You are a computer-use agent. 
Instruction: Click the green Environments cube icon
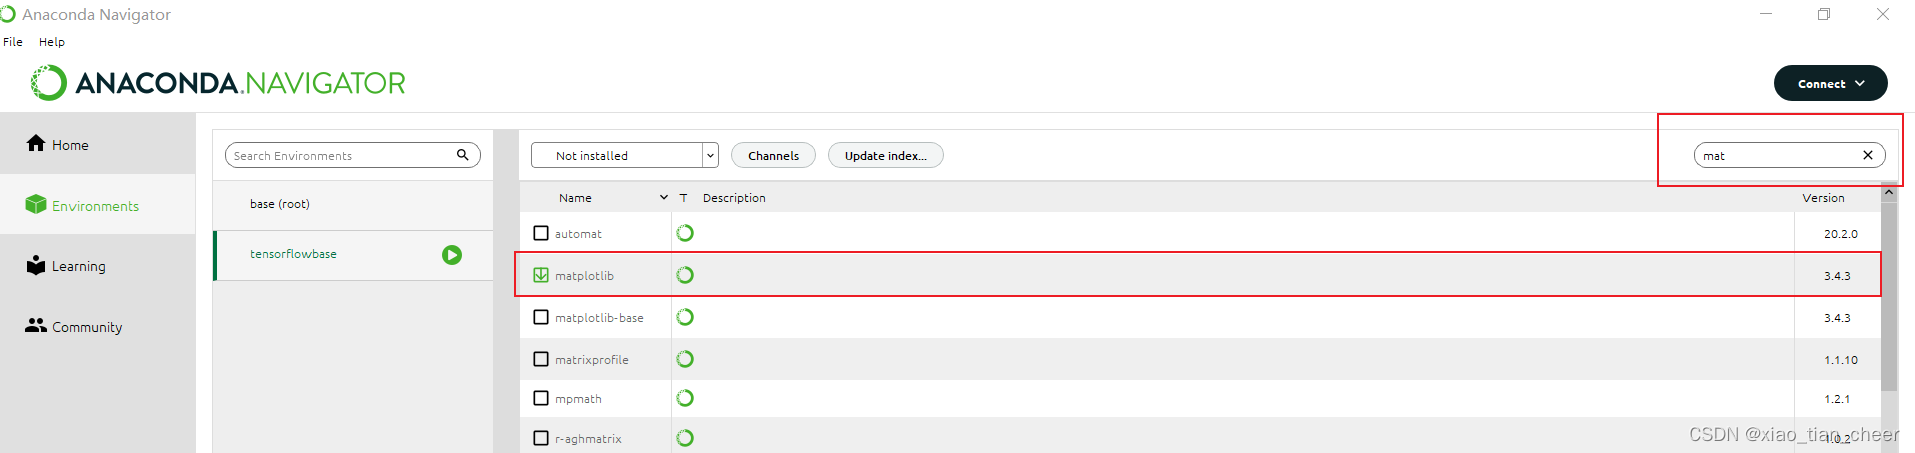[36, 204]
